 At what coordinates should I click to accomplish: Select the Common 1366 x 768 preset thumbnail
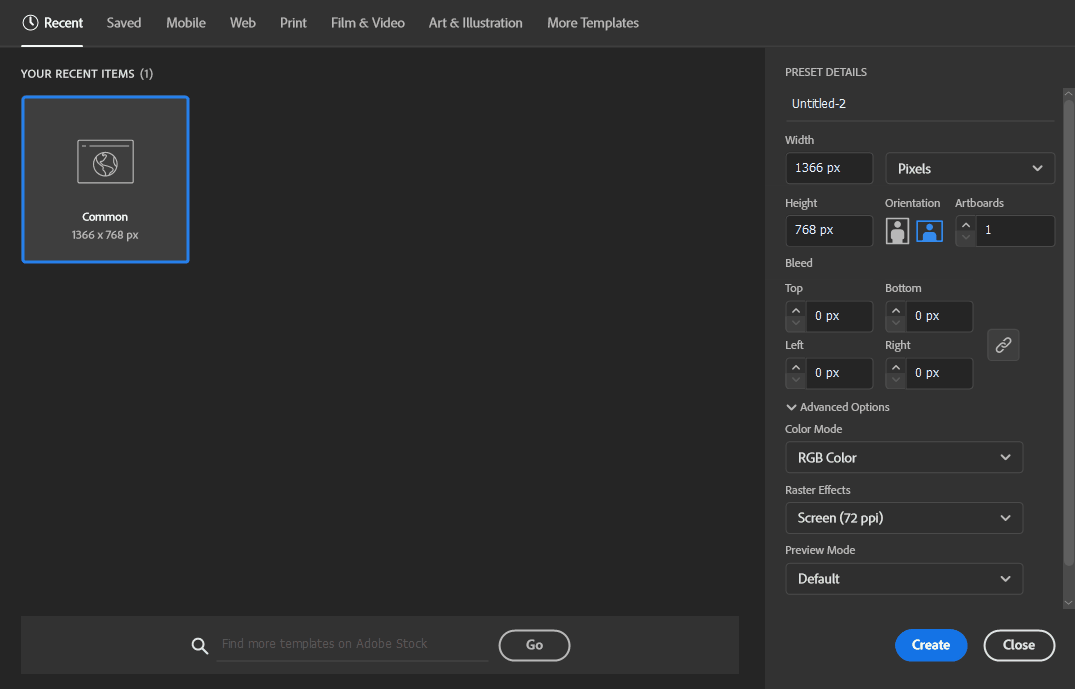pos(105,180)
